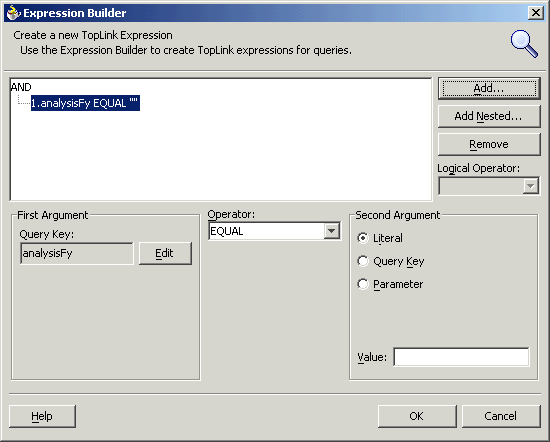Select the 1.analysisFy EQUAL "" expression

point(85,103)
